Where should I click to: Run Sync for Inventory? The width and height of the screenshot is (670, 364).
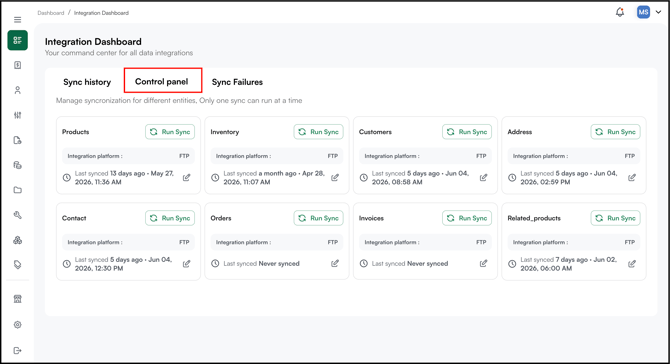pos(318,132)
